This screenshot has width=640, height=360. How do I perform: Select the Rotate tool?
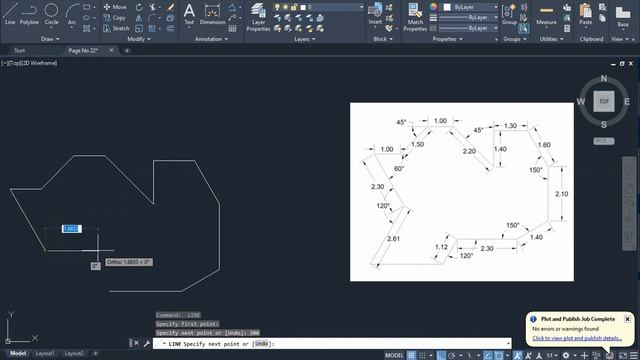point(139,7)
